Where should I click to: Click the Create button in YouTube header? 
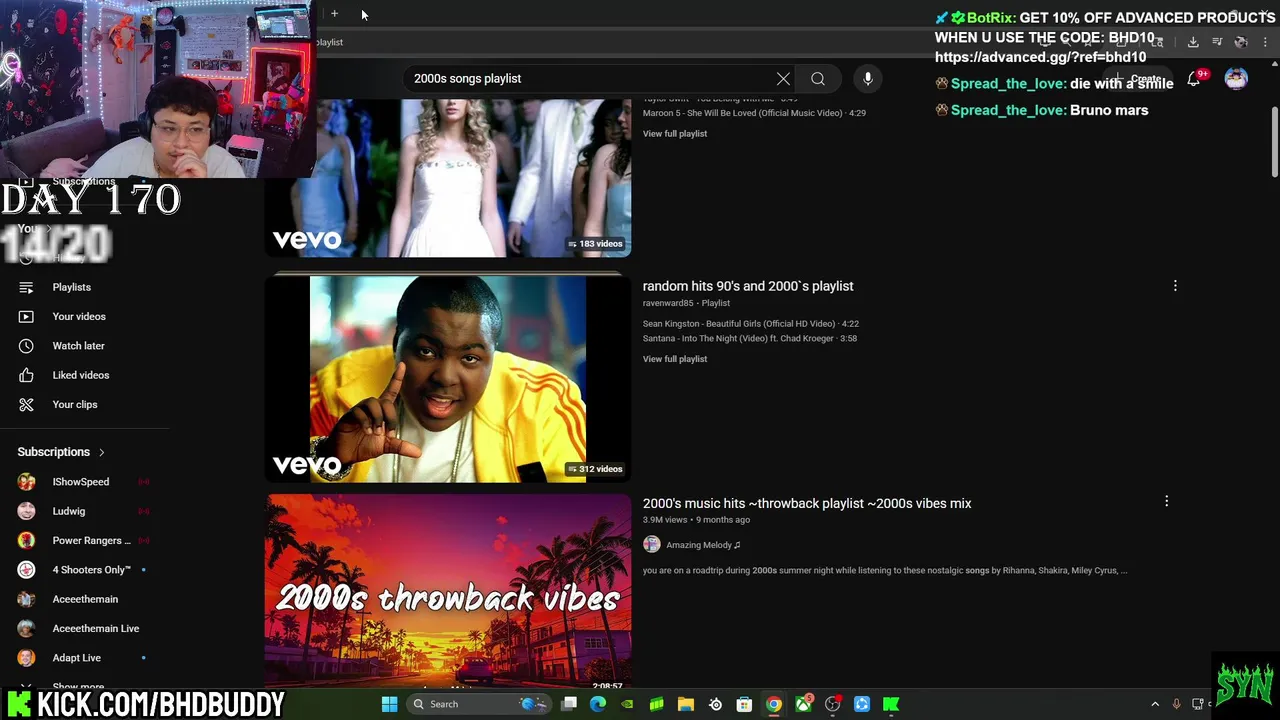click(x=1138, y=79)
